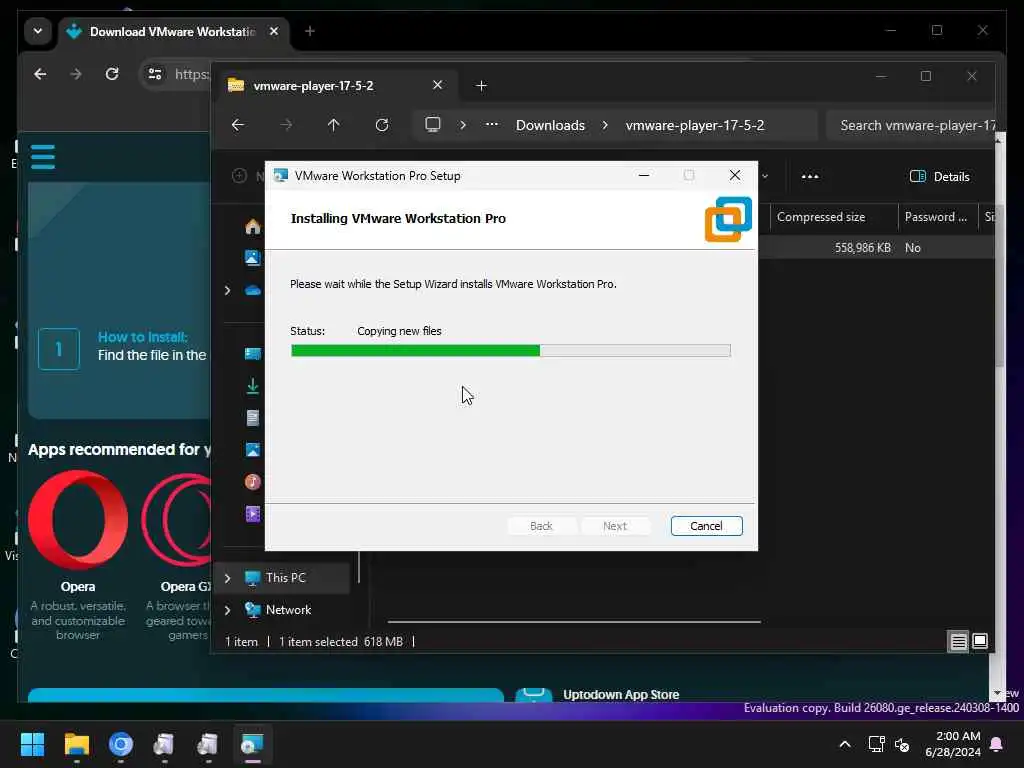This screenshot has height=768, width=1024.
Task: Sort by Password column header
Action: [x=935, y=217]
